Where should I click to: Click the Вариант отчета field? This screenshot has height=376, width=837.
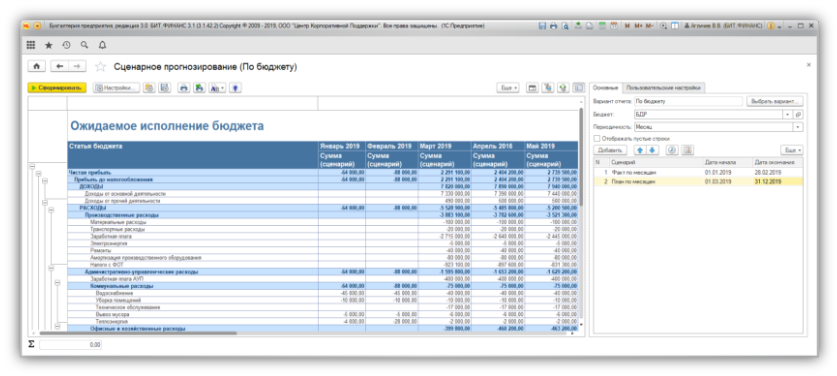[688, 101]
